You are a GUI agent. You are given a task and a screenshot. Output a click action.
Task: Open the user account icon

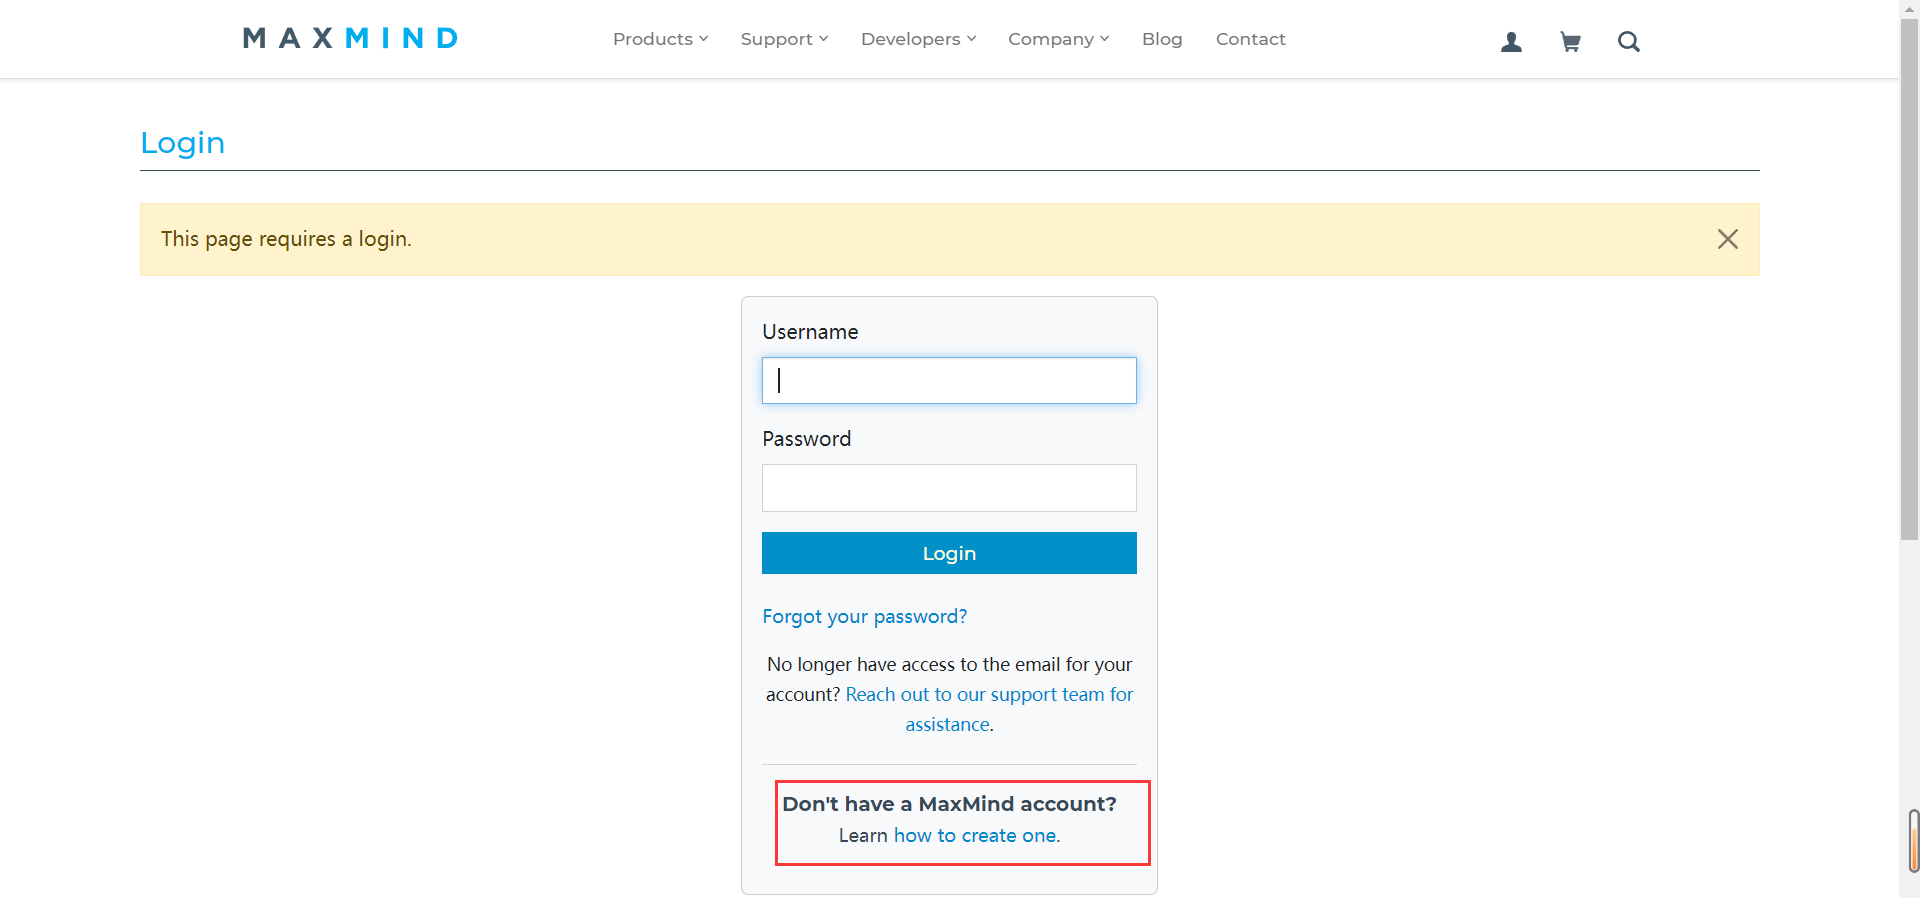(x=1511, y=41)
